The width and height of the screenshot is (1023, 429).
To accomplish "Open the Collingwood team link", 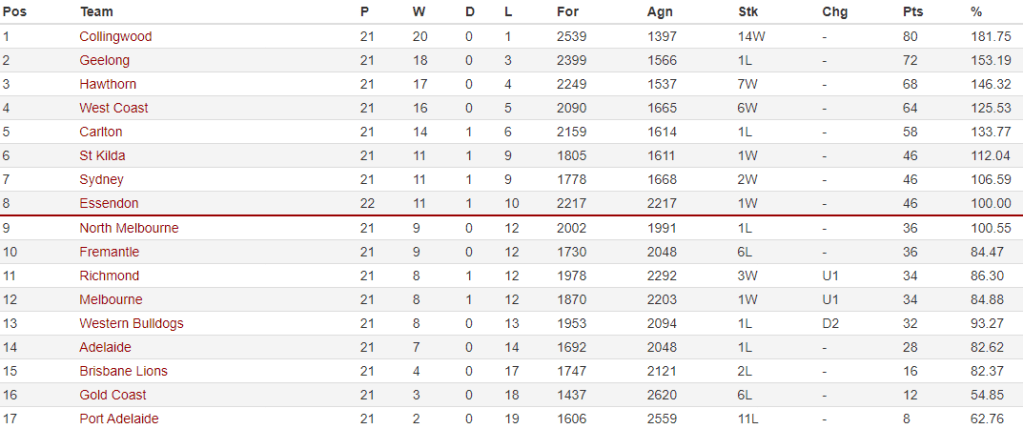I will click(x=115, y=36).
